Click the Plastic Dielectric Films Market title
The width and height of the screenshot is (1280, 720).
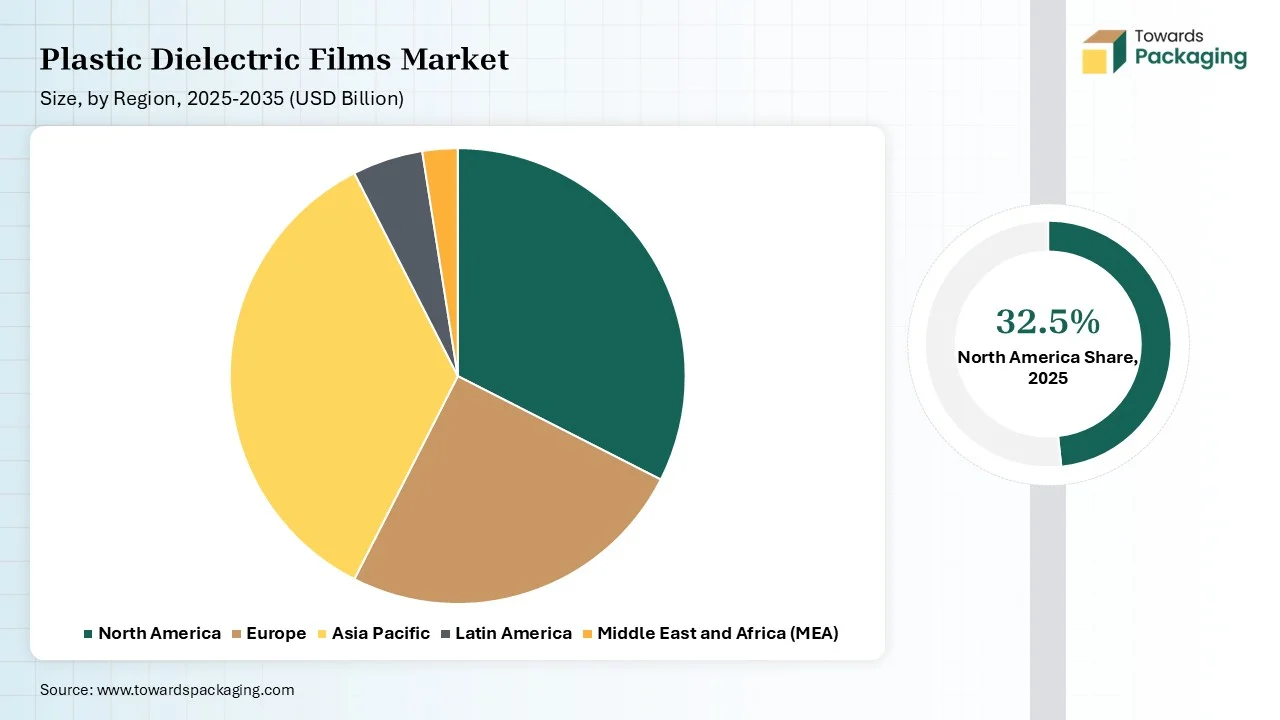point(274,60)
